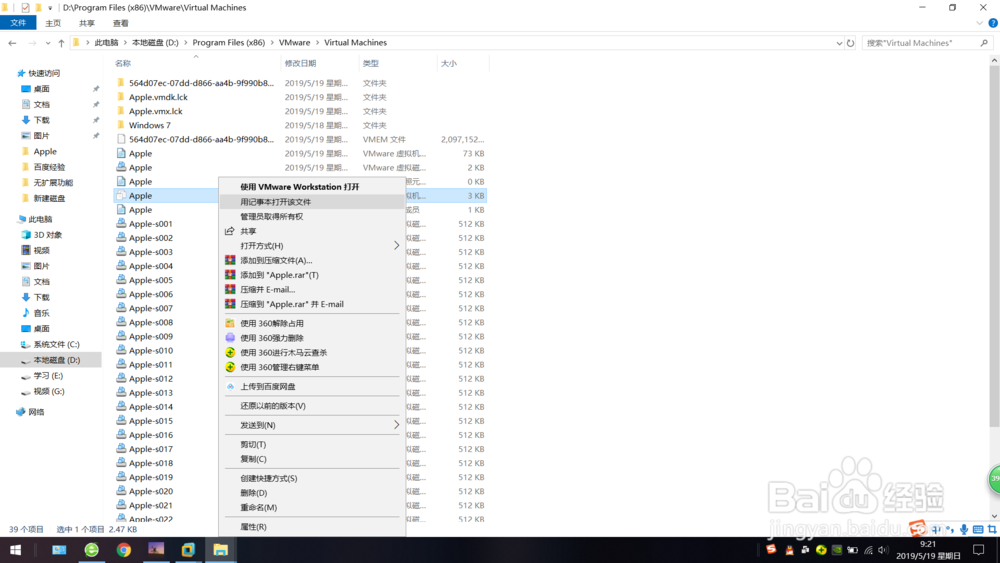This screenshot has height=563, width=1000.
Task: Select 3D 对象 in navigation pane
Action: click(x=47, y=235)
